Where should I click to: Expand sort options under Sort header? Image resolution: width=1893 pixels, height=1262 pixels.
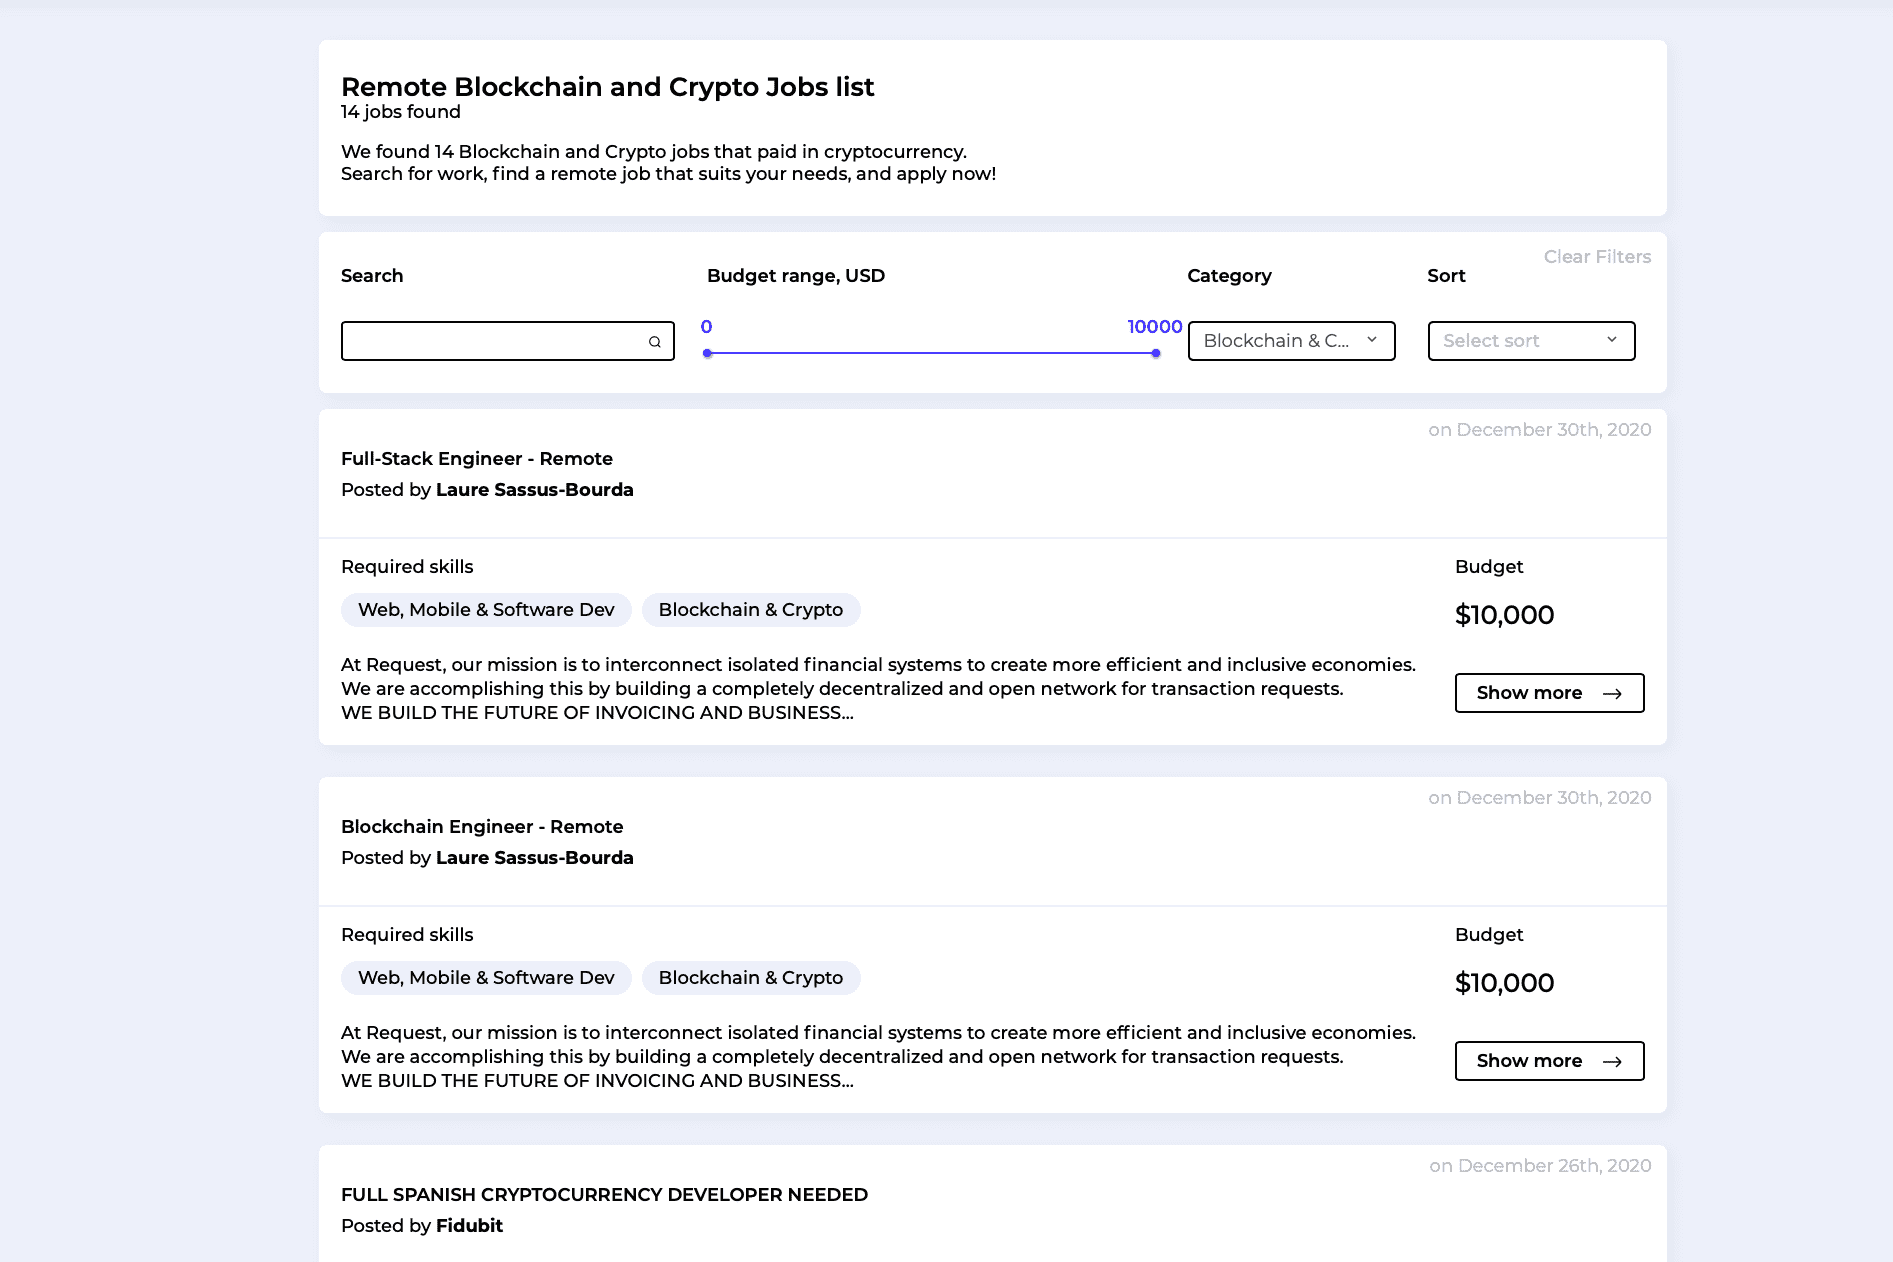[1531, 340]
